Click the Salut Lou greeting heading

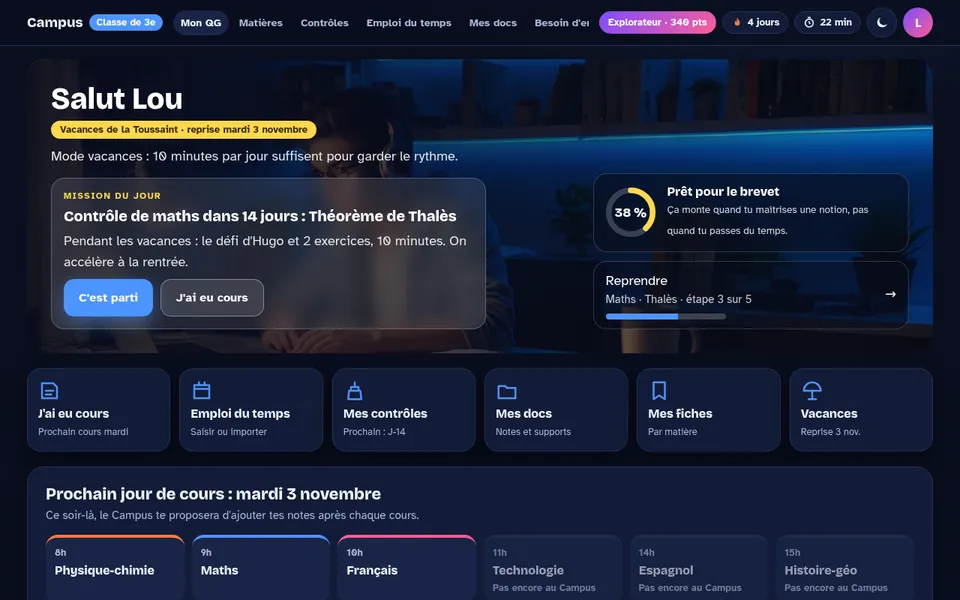[x=117, y=99]
